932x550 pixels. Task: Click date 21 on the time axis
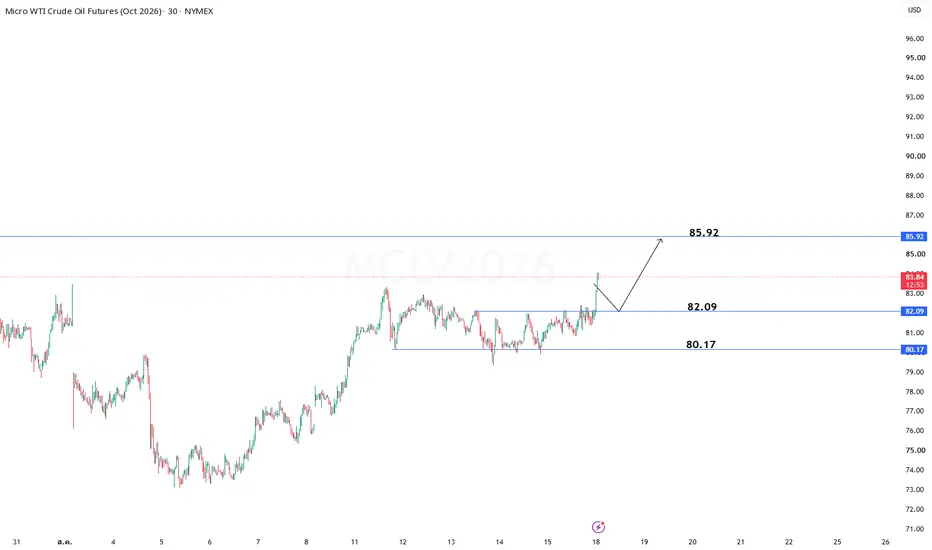741,542
